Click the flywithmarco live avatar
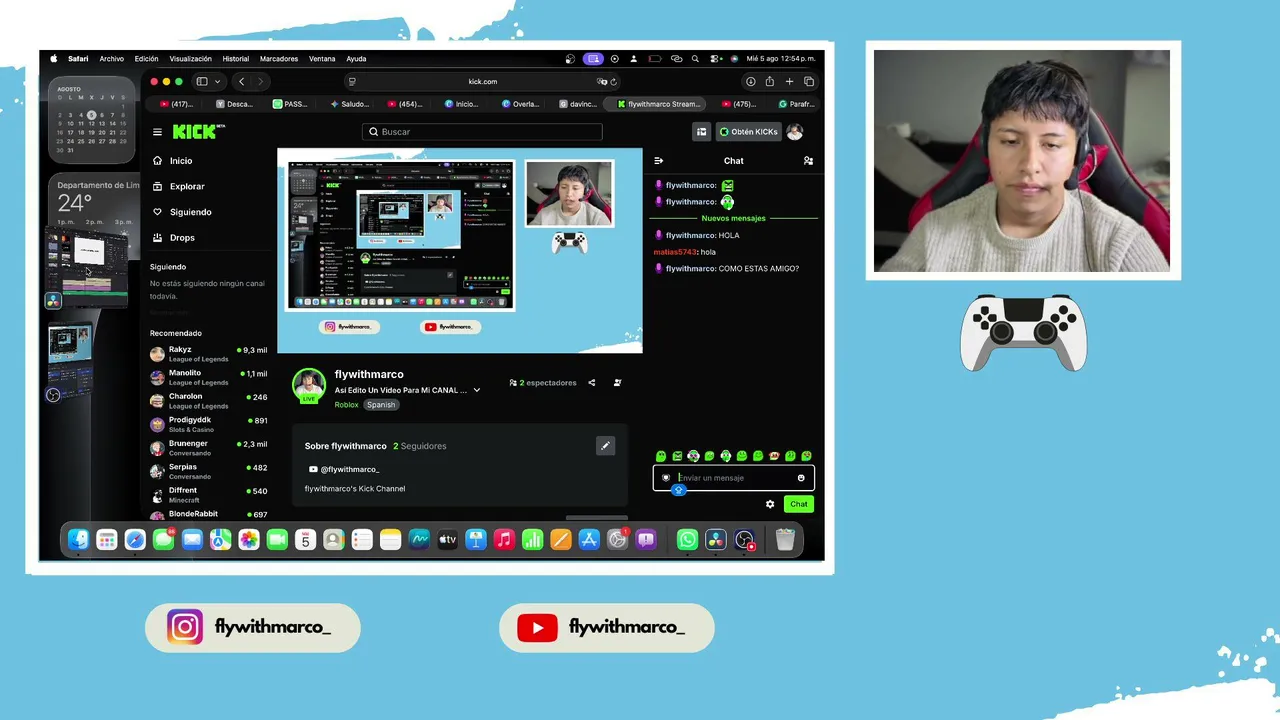Screen dimensions: 1280x720 pos(309,386)
